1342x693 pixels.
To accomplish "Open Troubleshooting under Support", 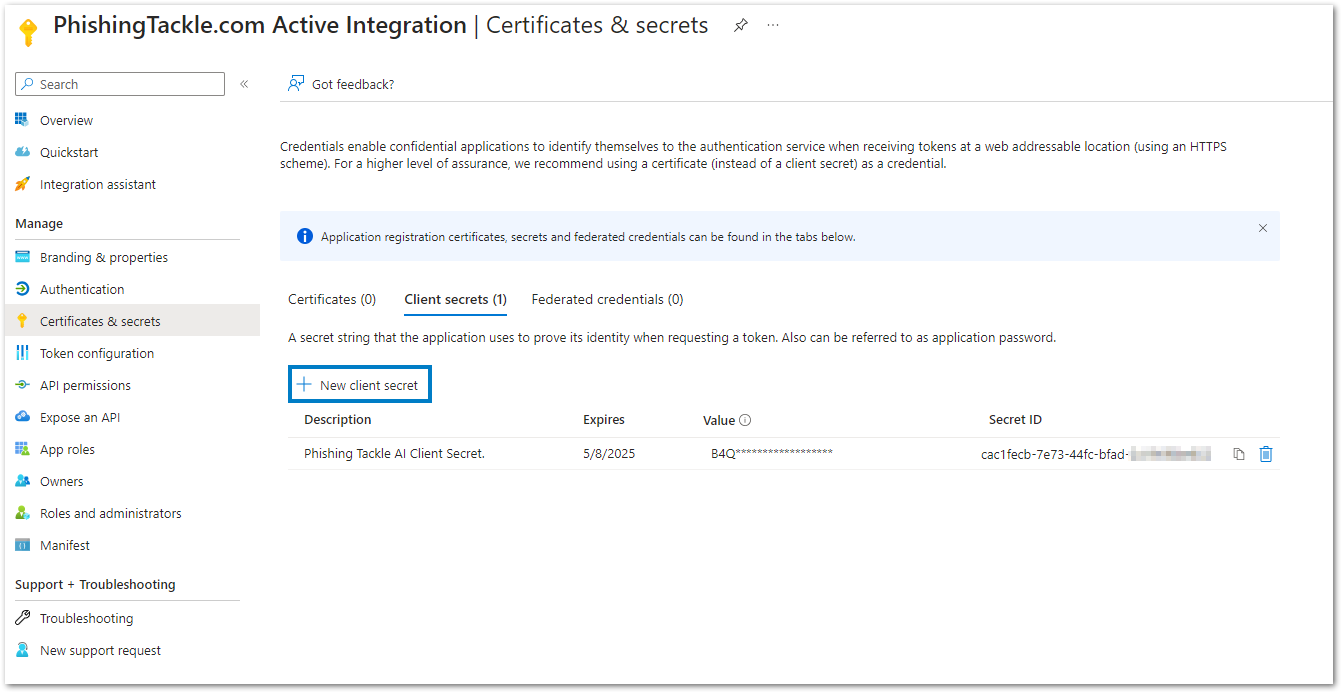I will (86, 618).
